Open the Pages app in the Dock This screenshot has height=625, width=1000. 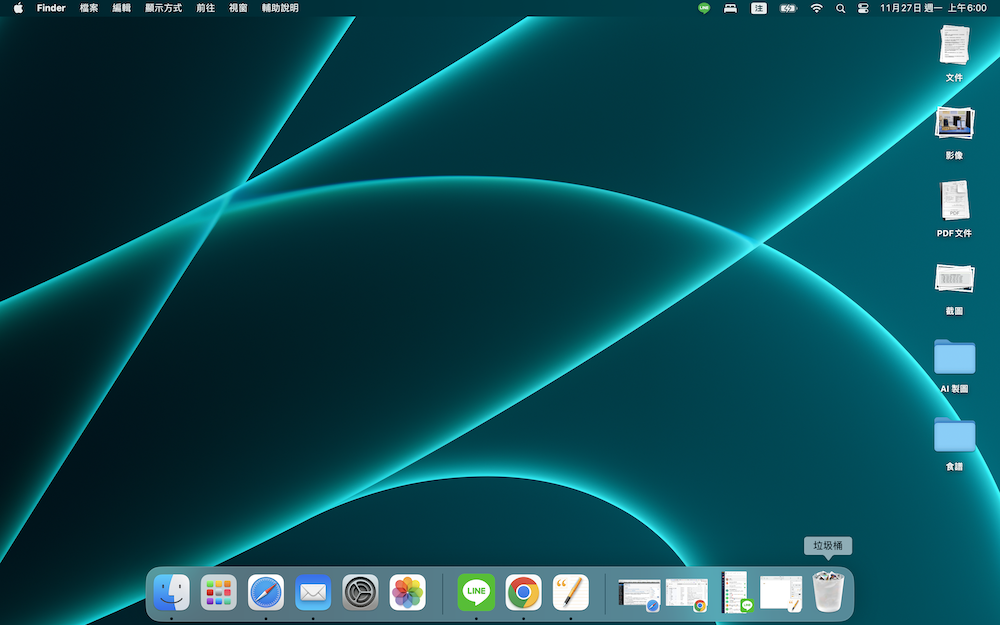[x=571, y=592]
